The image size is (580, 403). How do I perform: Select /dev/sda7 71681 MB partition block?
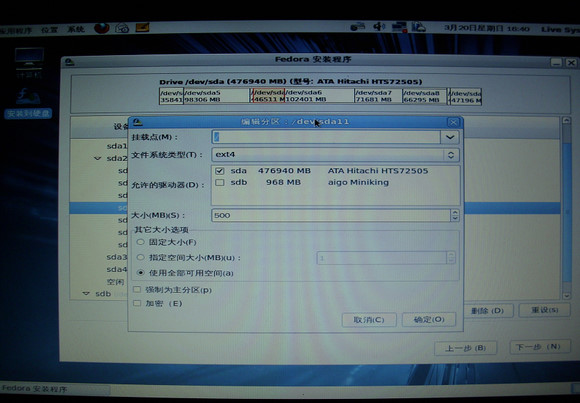pos(378,96)
